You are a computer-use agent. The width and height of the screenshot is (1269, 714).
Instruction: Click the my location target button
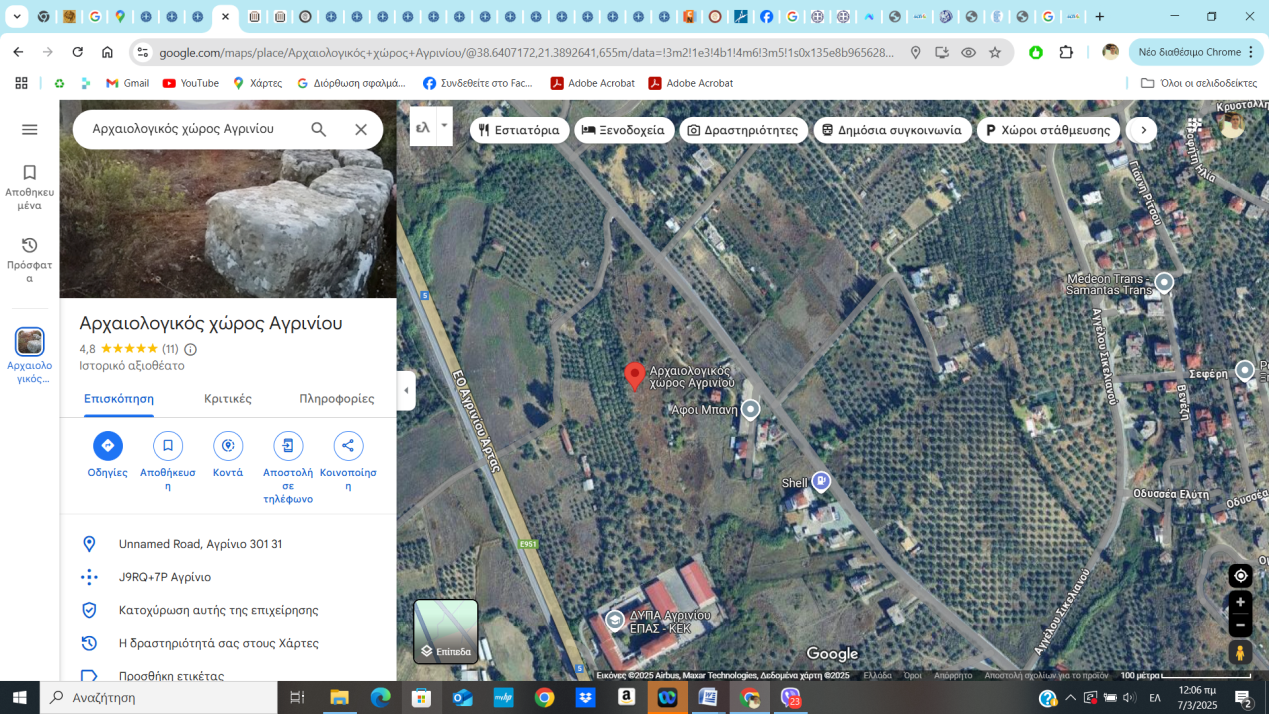coord(1240,576)
